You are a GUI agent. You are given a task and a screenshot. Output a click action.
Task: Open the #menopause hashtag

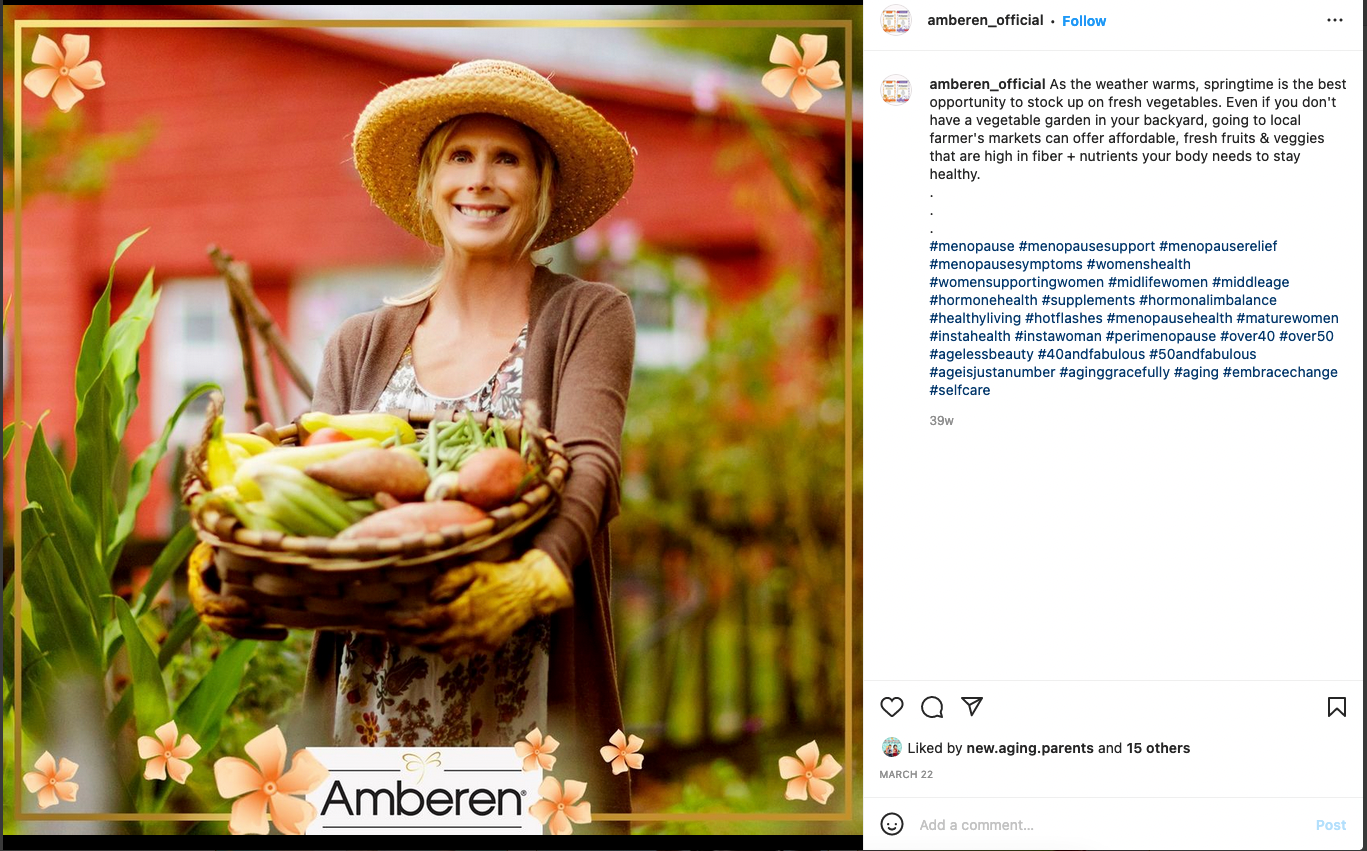(972, 246)
